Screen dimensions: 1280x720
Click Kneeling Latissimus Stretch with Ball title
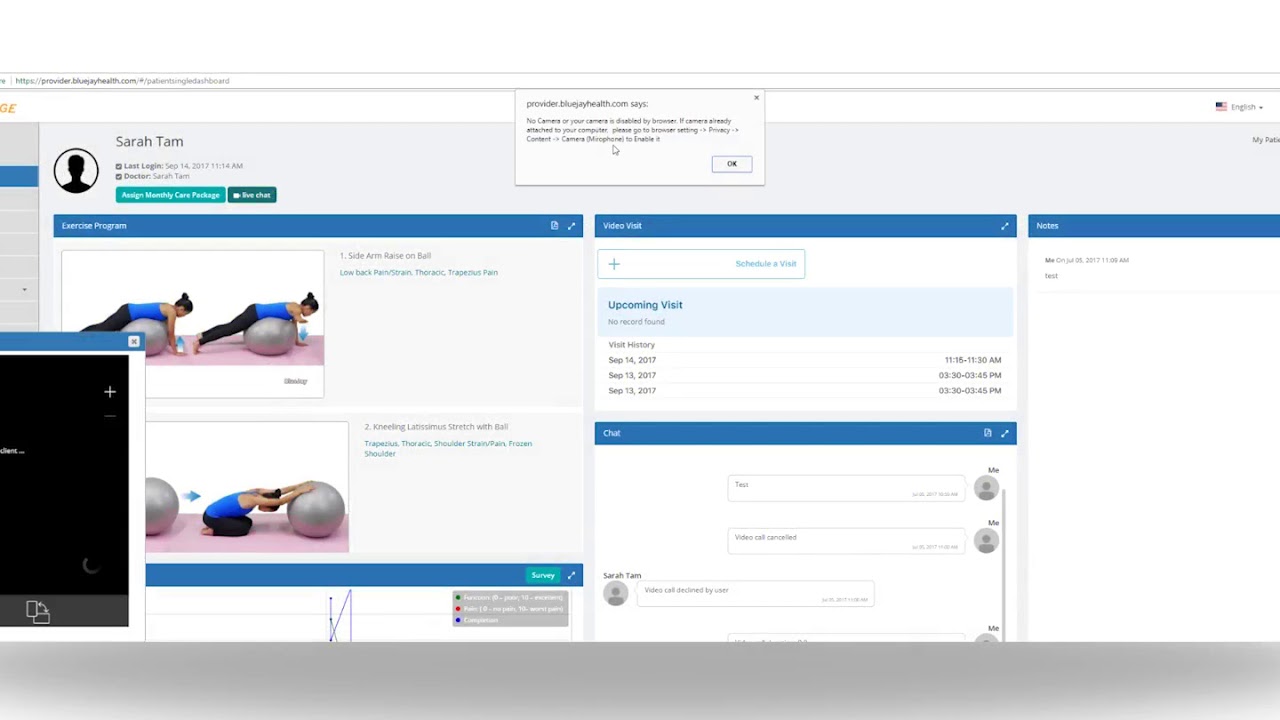[x=436, y=427]
